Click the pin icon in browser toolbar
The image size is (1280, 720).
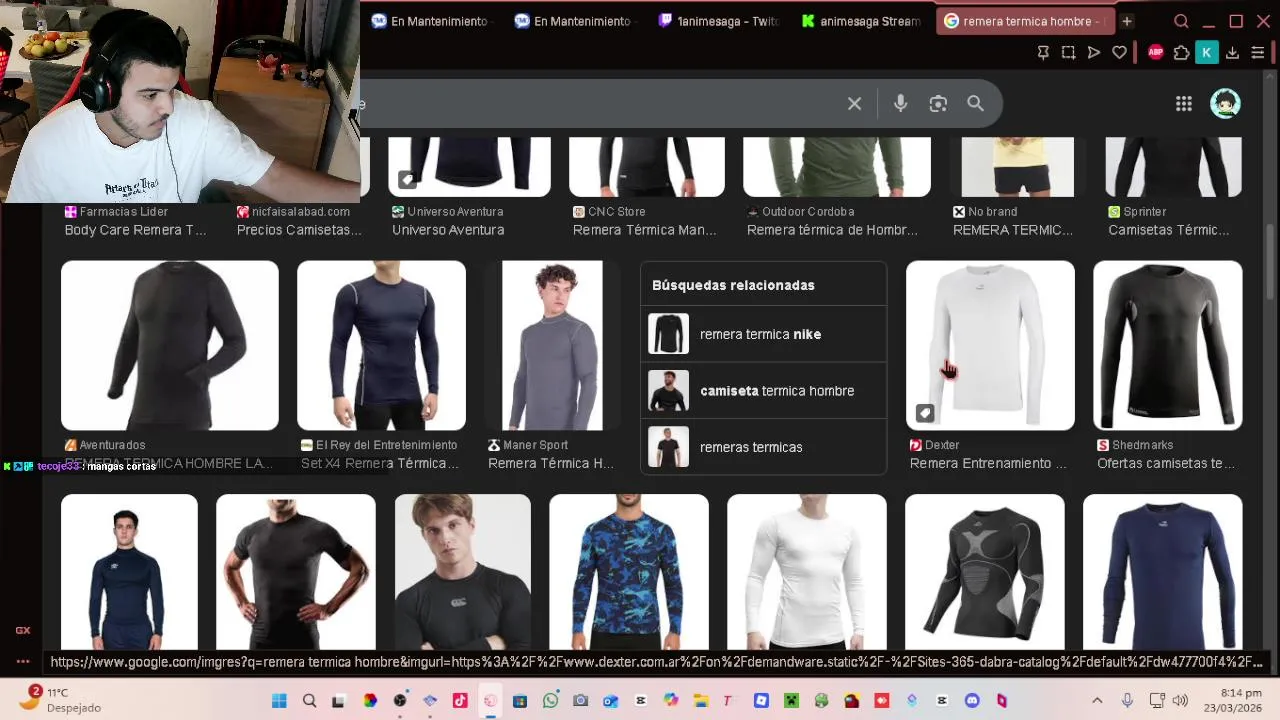(x=1043, y=52)
